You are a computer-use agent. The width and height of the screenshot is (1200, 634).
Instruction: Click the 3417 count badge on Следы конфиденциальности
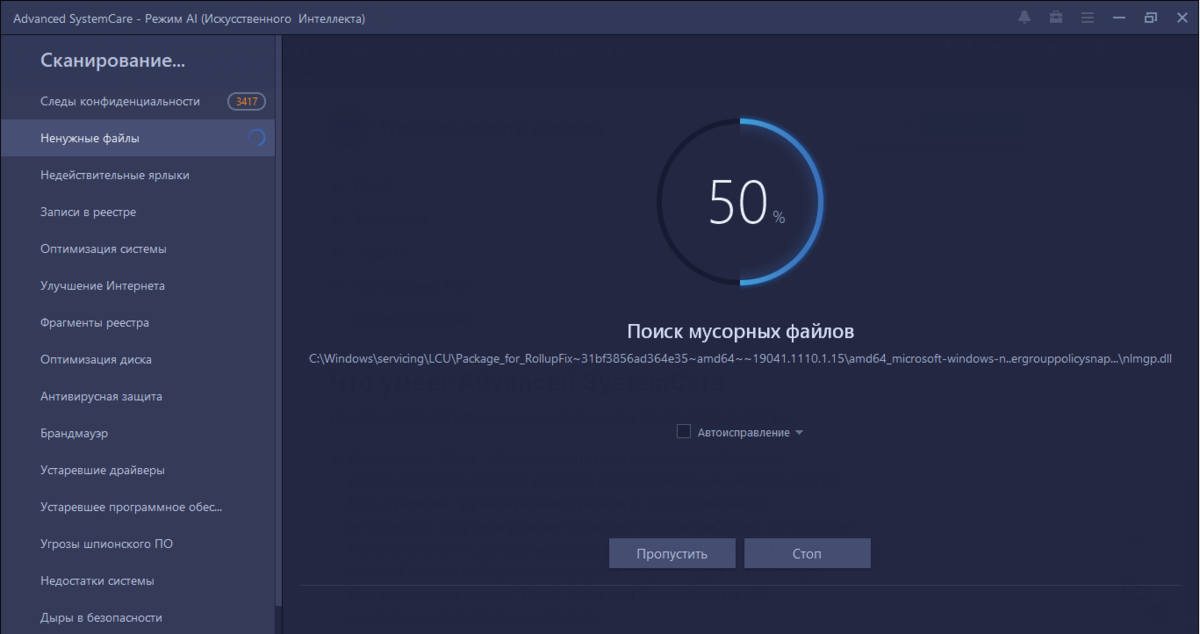point(246,101)
